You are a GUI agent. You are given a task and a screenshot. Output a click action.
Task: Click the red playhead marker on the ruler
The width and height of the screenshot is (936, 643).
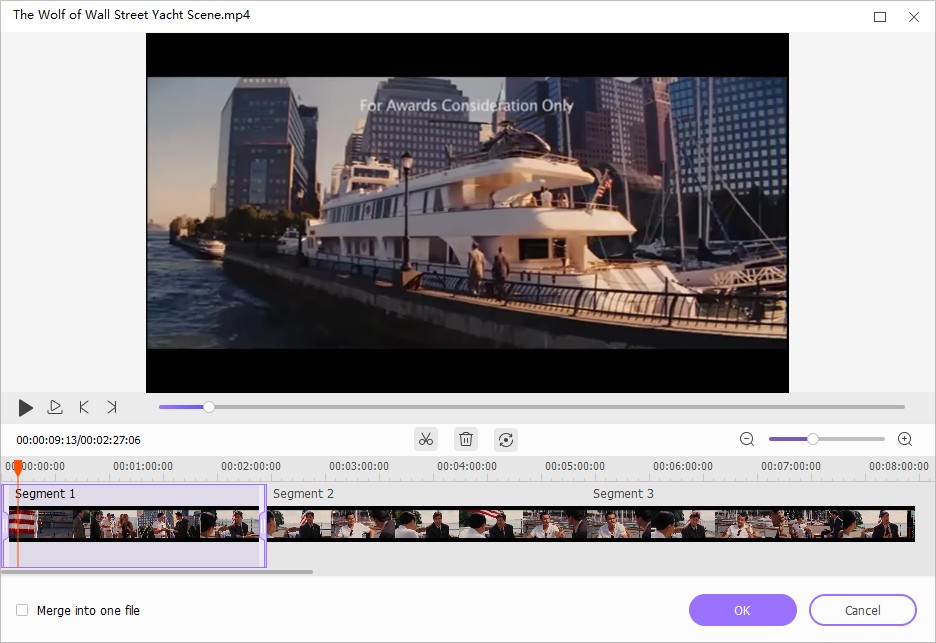[18, 467]
